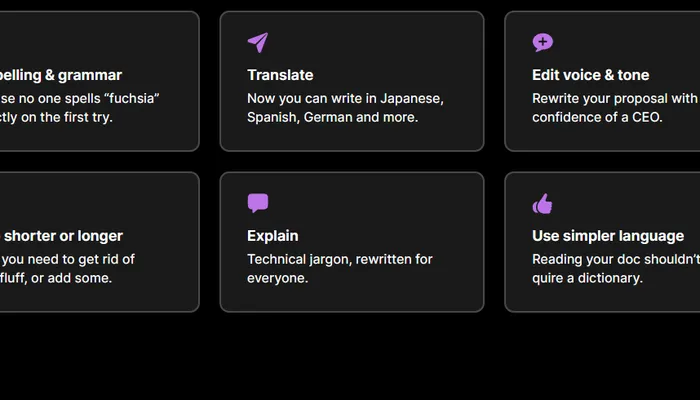This screenshot has width=700, height=400.
Task: Click the Japanese, Spanish, German description text
Action: click(345, 107)
